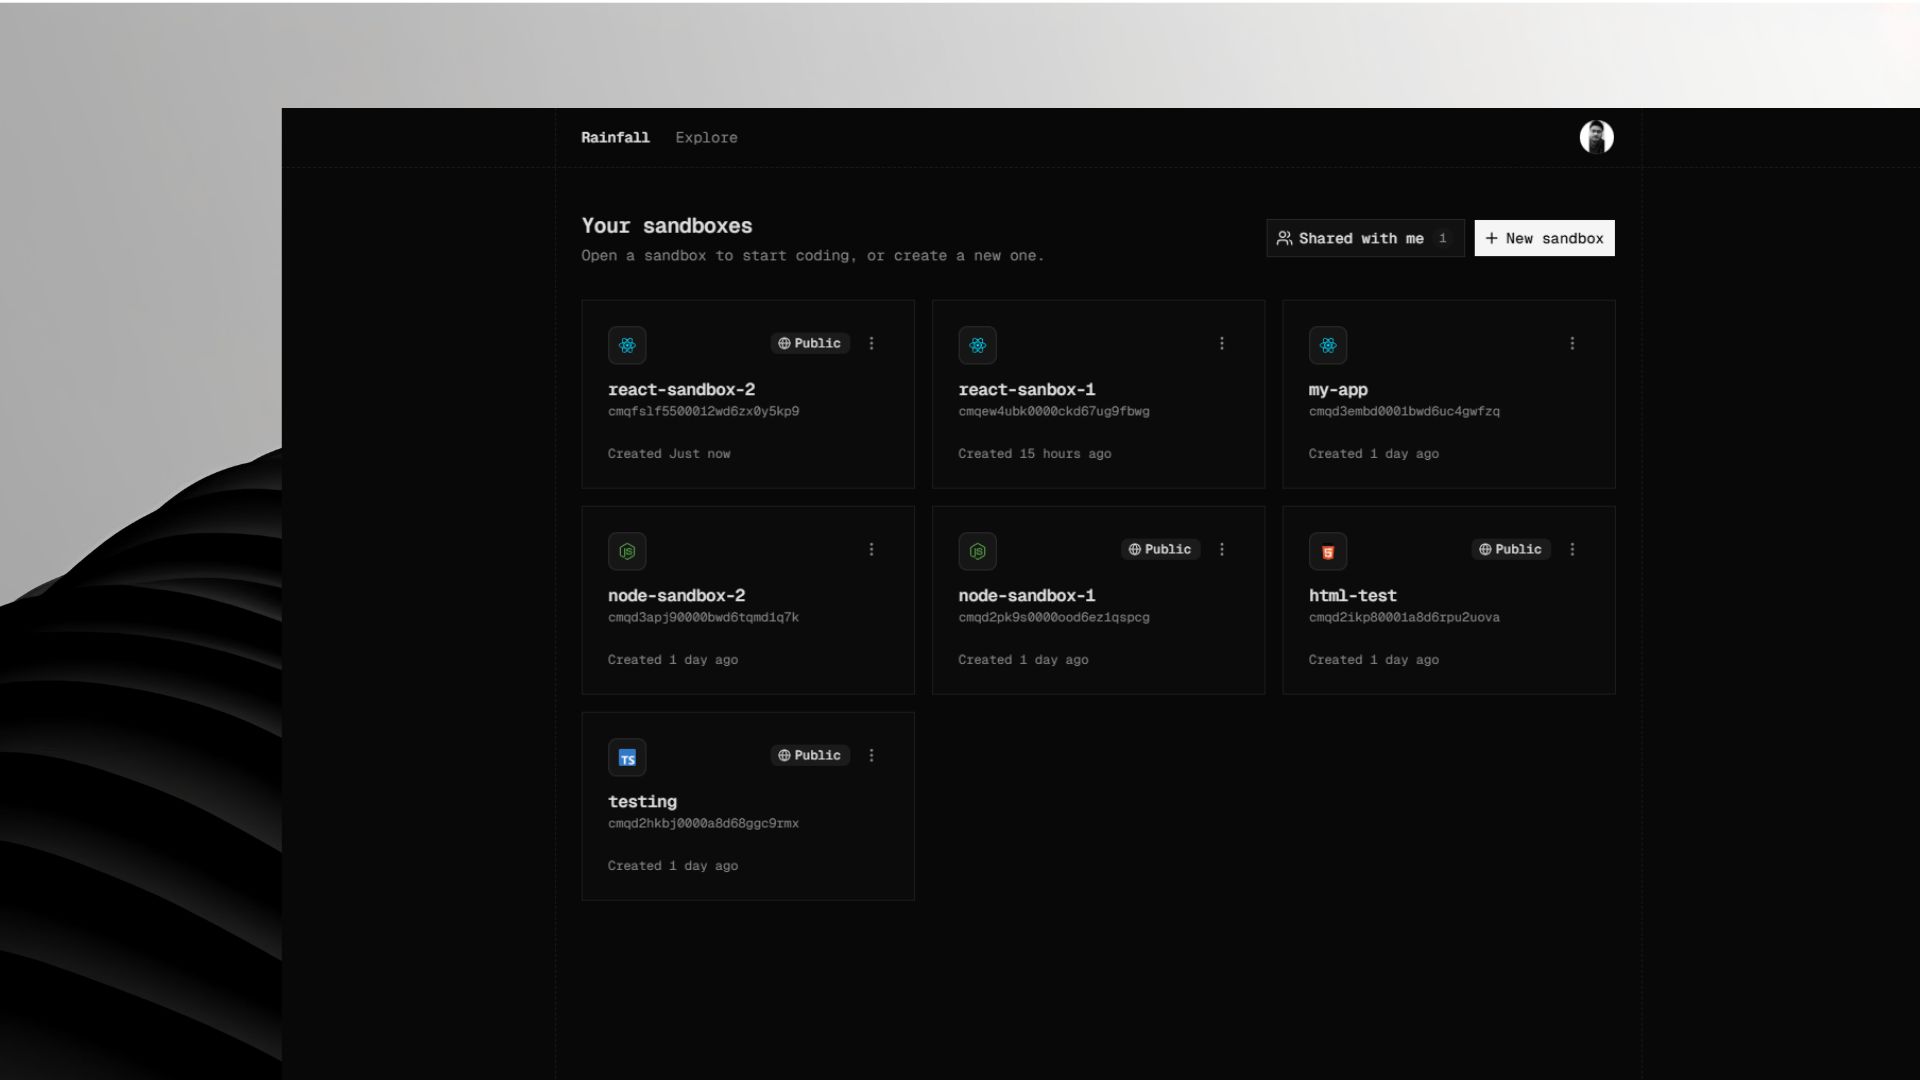Click the 'Created Just now' text
The image size is (1920, 1080).
point(669,454)
